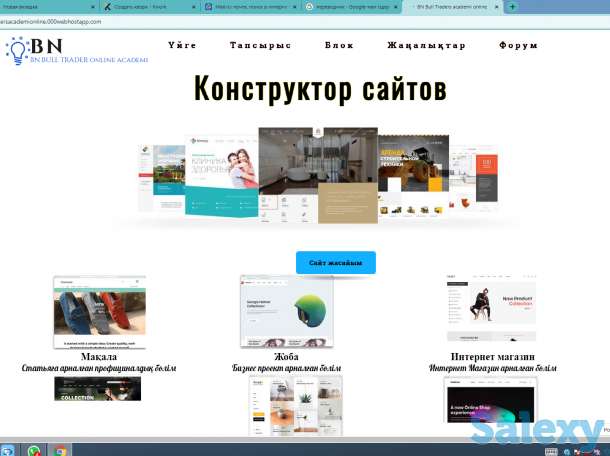
Task: Click the BN Bull Trader Online Academi text
Action: click(89, 60)
